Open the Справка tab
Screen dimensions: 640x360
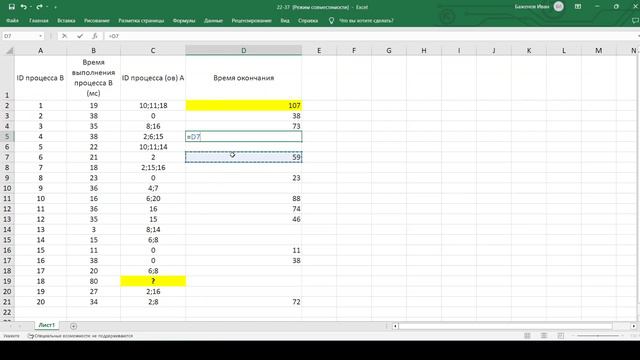point(308,20)
